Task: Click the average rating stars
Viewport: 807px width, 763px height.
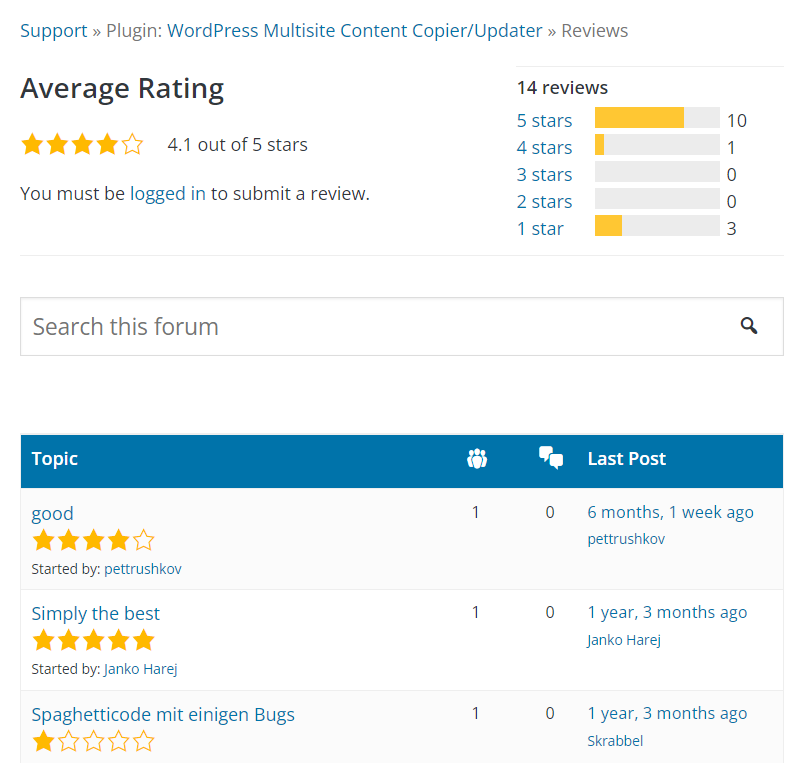Action: pyautogui.click(x=82, y=144)
